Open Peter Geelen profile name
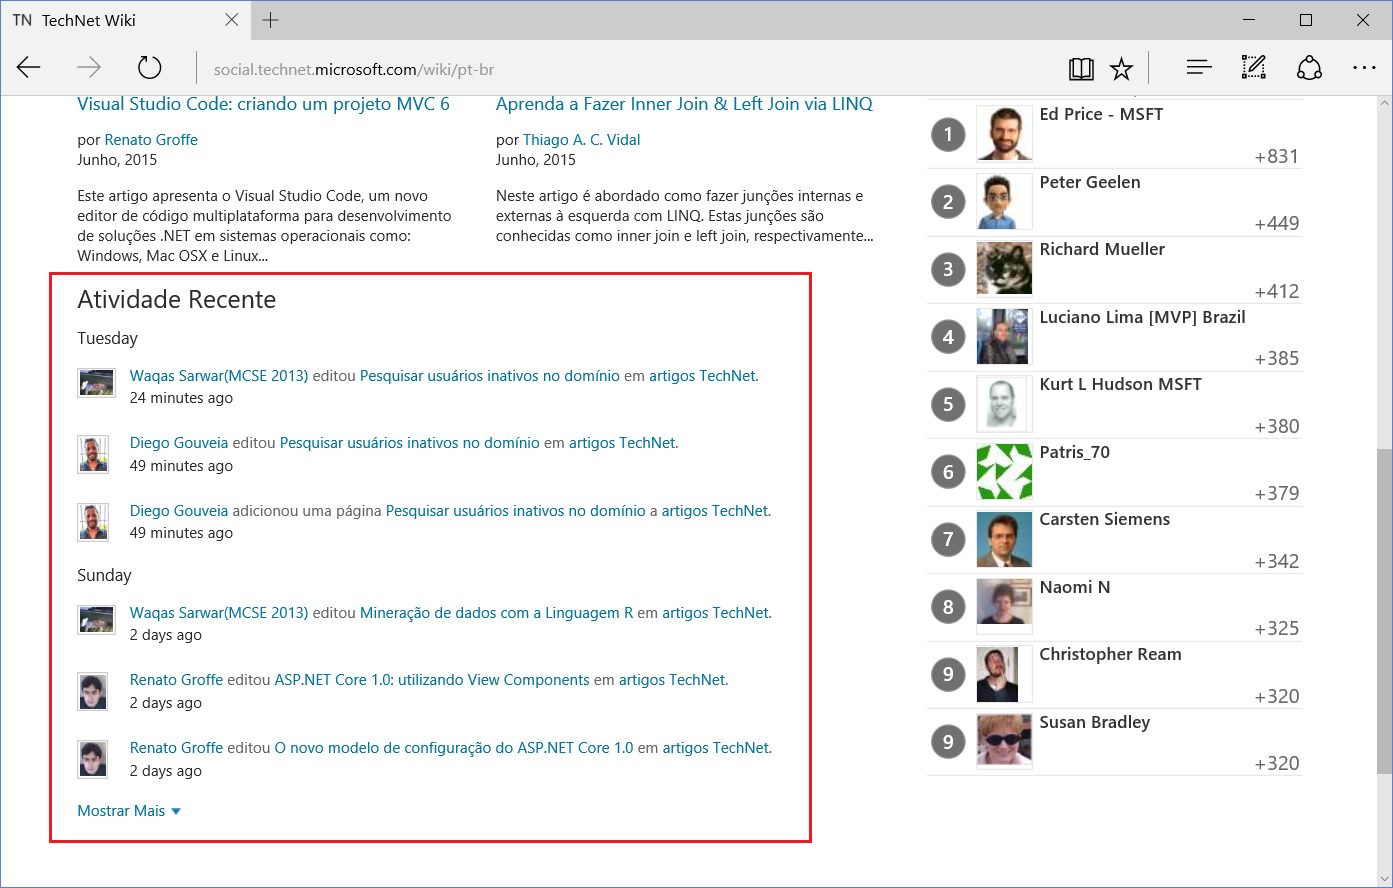 click(x=1090, y=182)
